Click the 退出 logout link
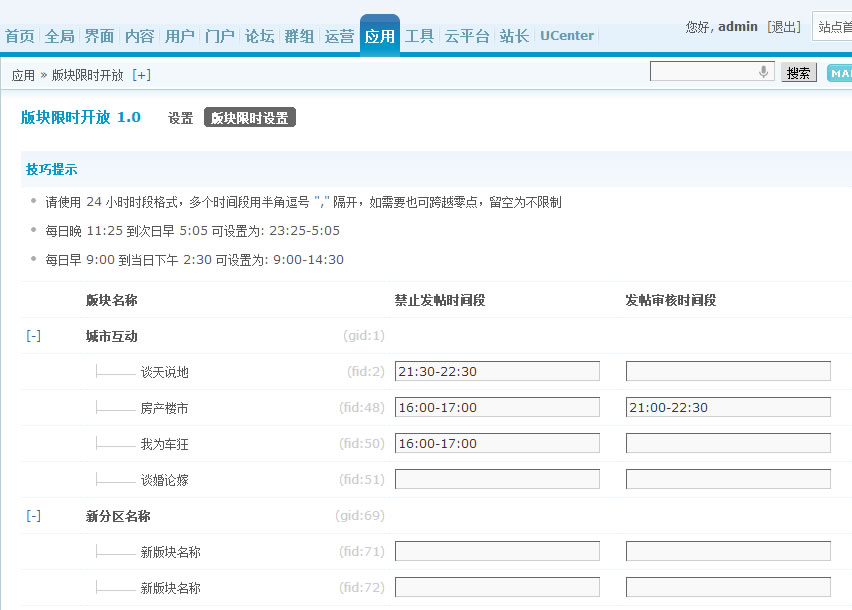 pyautogui.click(x=784, y=27)
